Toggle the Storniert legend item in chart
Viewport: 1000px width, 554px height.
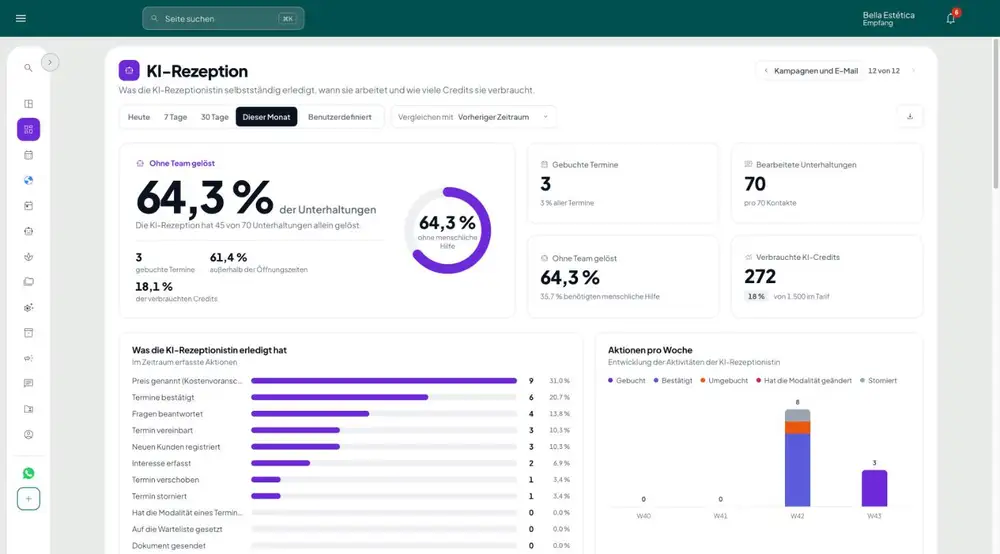[x=878, y=381]
